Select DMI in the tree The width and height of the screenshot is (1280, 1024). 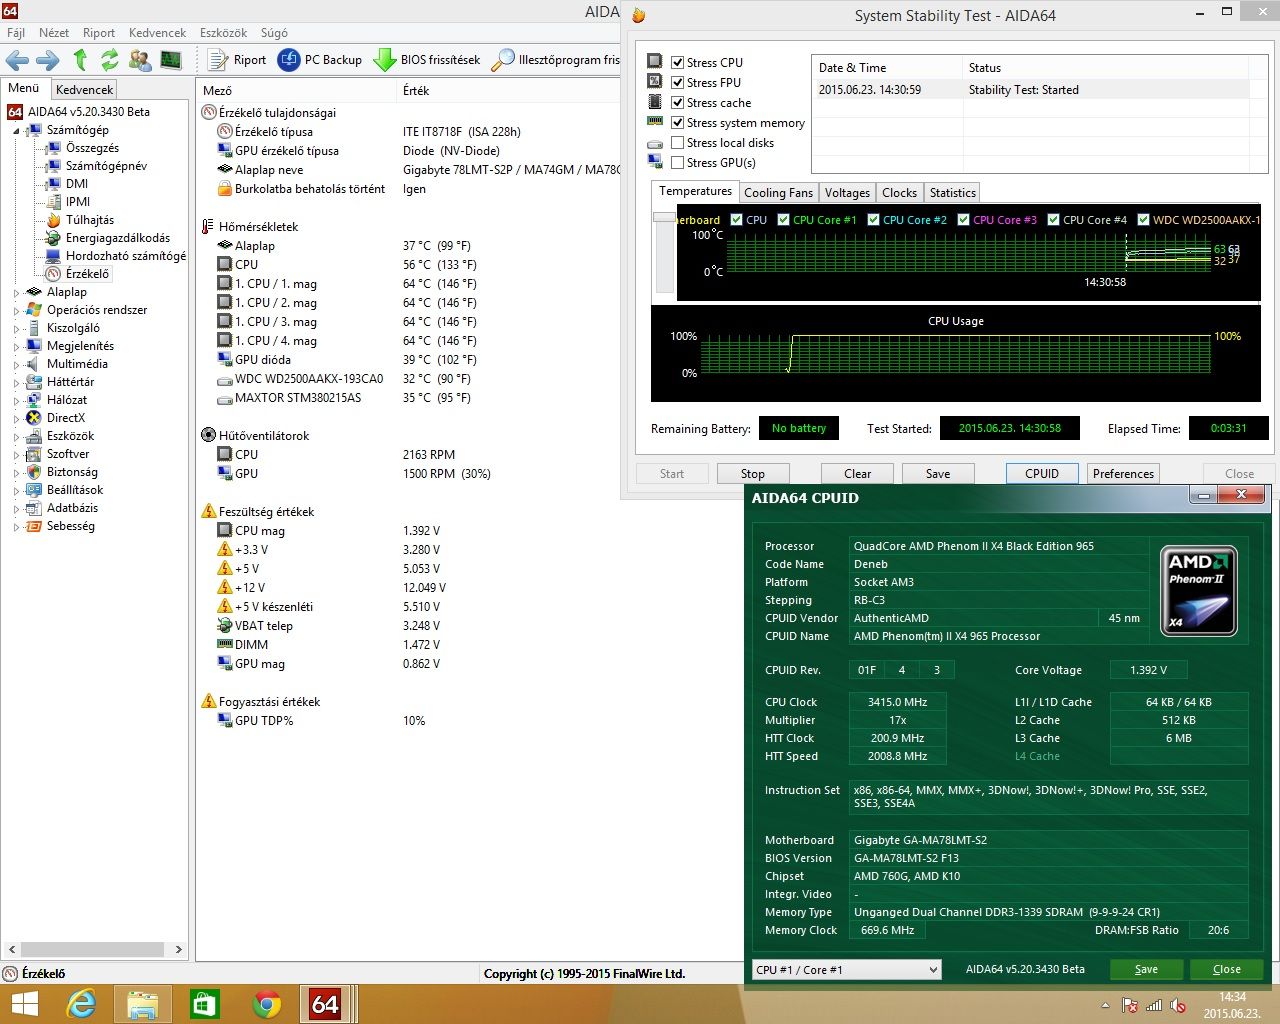[77, 184]
